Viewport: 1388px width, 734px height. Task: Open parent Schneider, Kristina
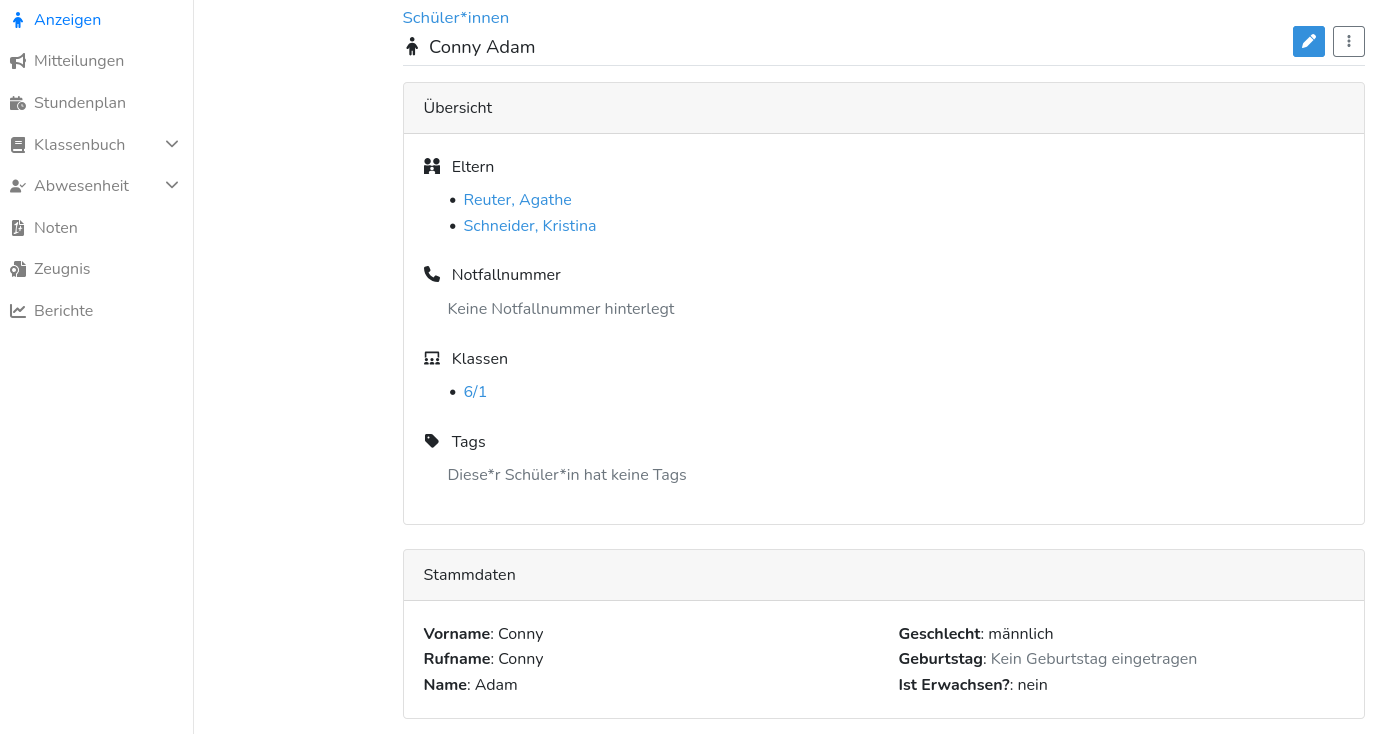(x=529, y=226)
